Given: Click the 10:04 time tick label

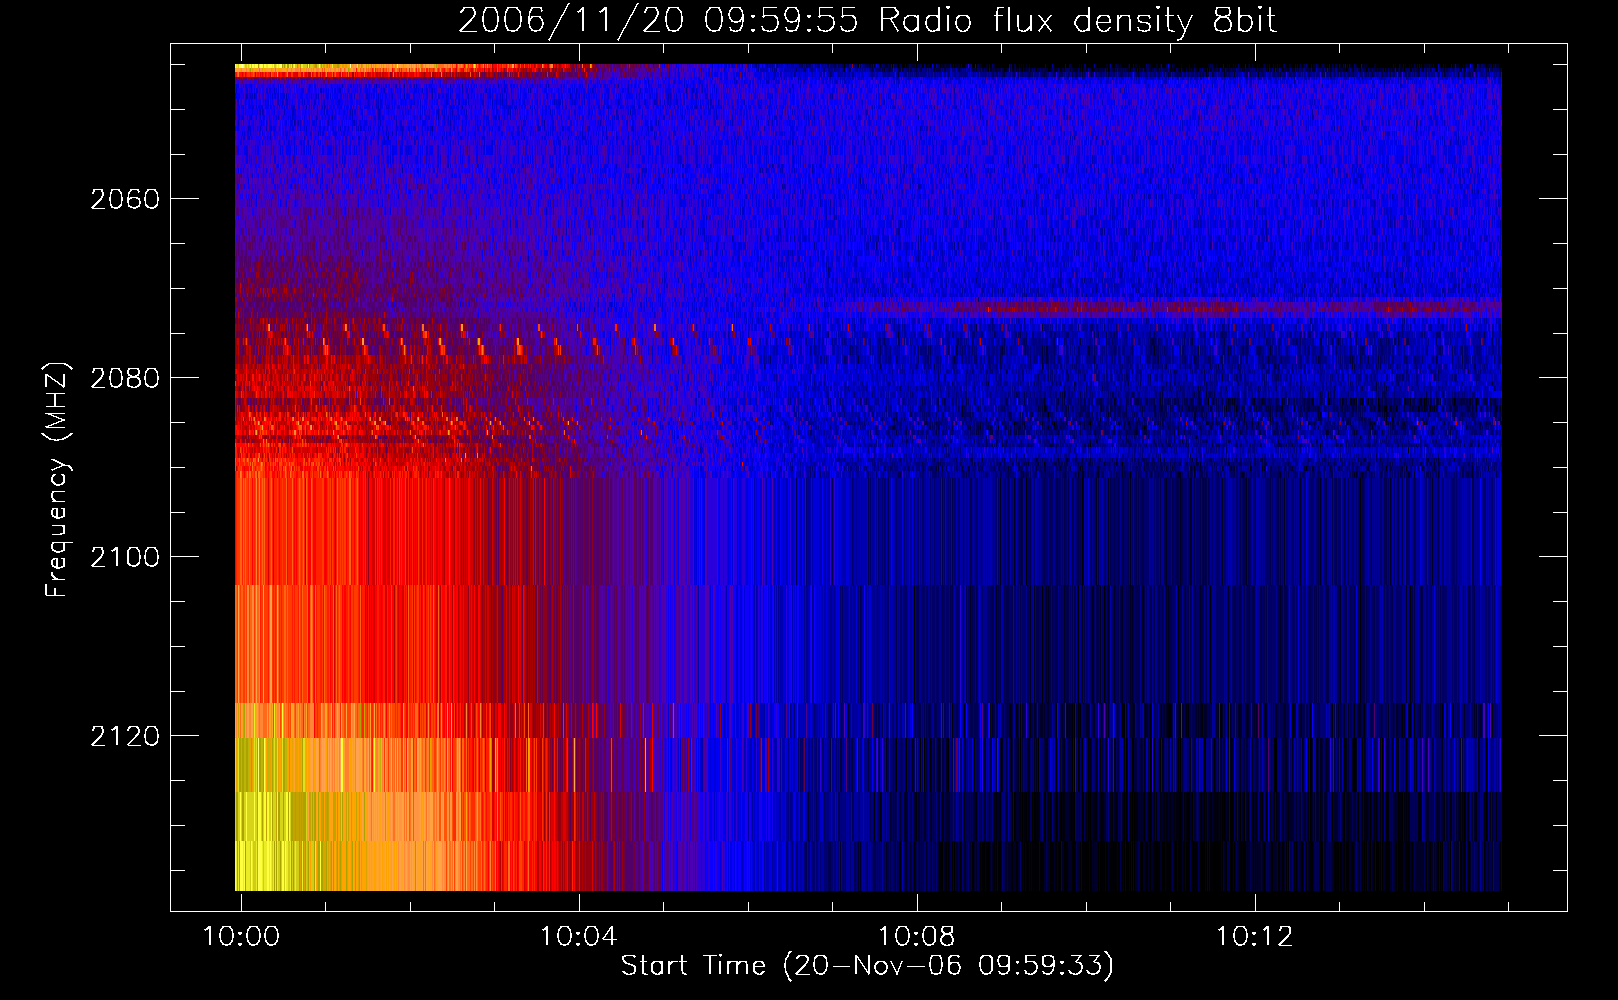Looking at the screenshot, I should point(579,936).
